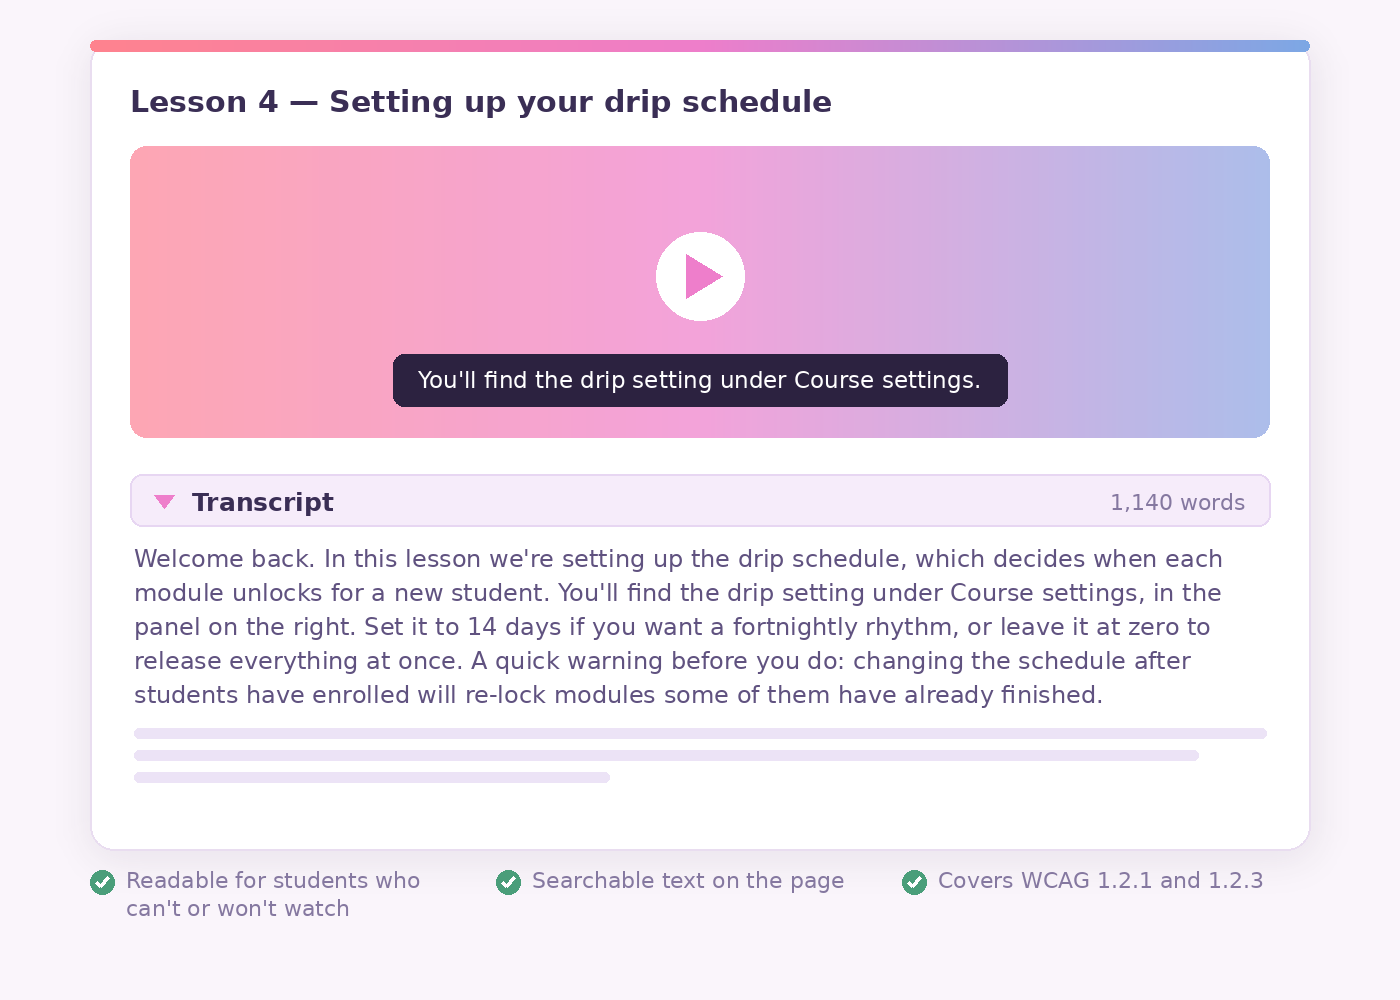
Task: Click the green check beside Covers WCAG
Action: (x=914, y=882)
